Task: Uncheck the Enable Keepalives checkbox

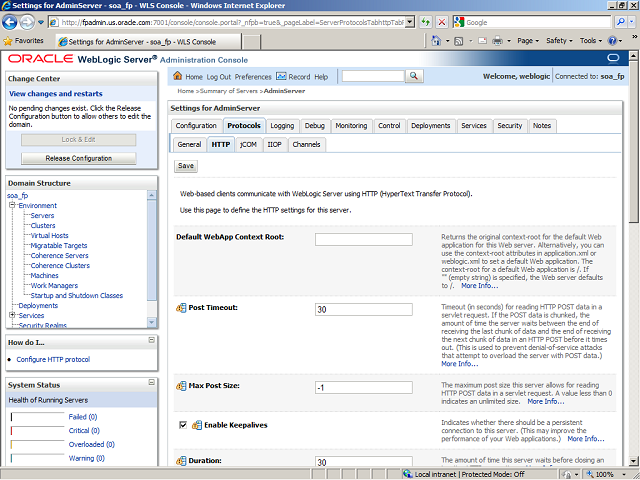Action: coord(182,425)
